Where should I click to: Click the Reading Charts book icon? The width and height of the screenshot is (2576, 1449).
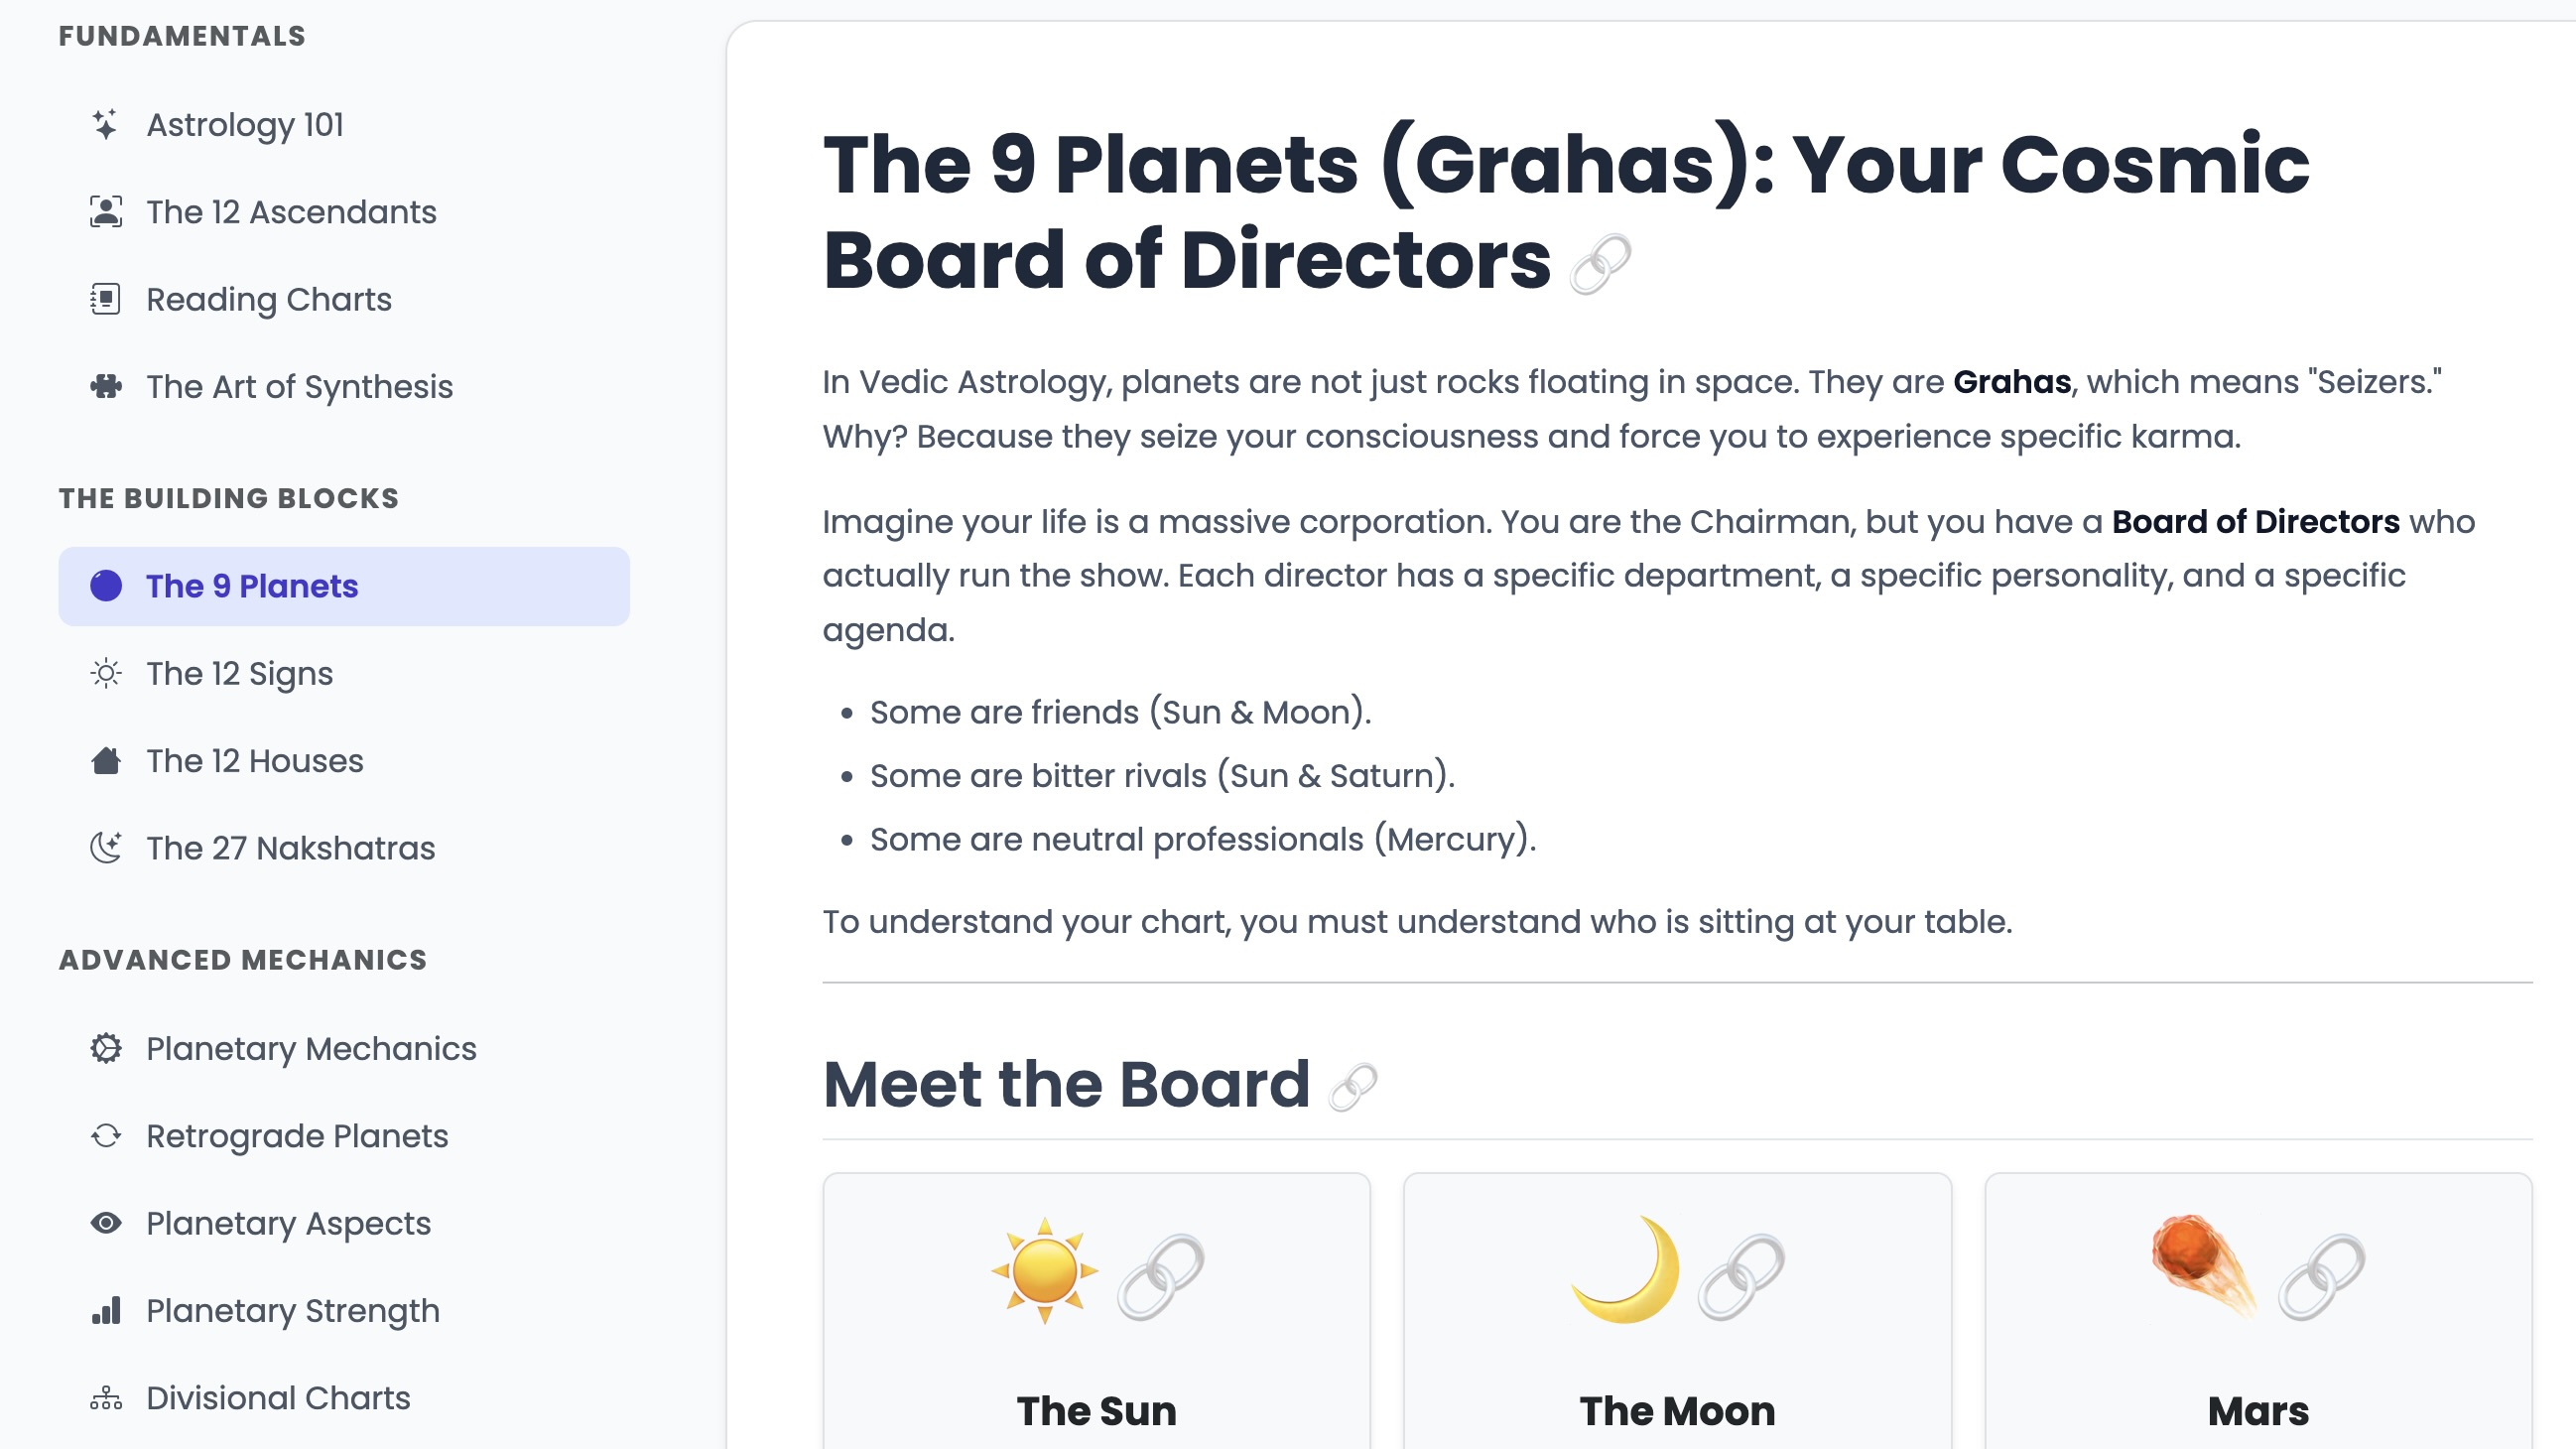click(105, 297)
